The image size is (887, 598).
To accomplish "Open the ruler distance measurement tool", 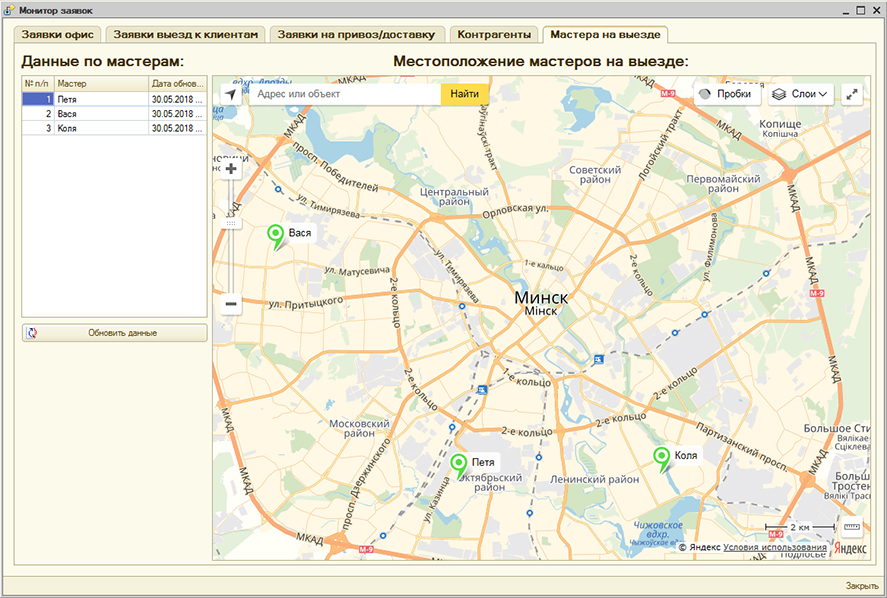I will click(852, 526).
